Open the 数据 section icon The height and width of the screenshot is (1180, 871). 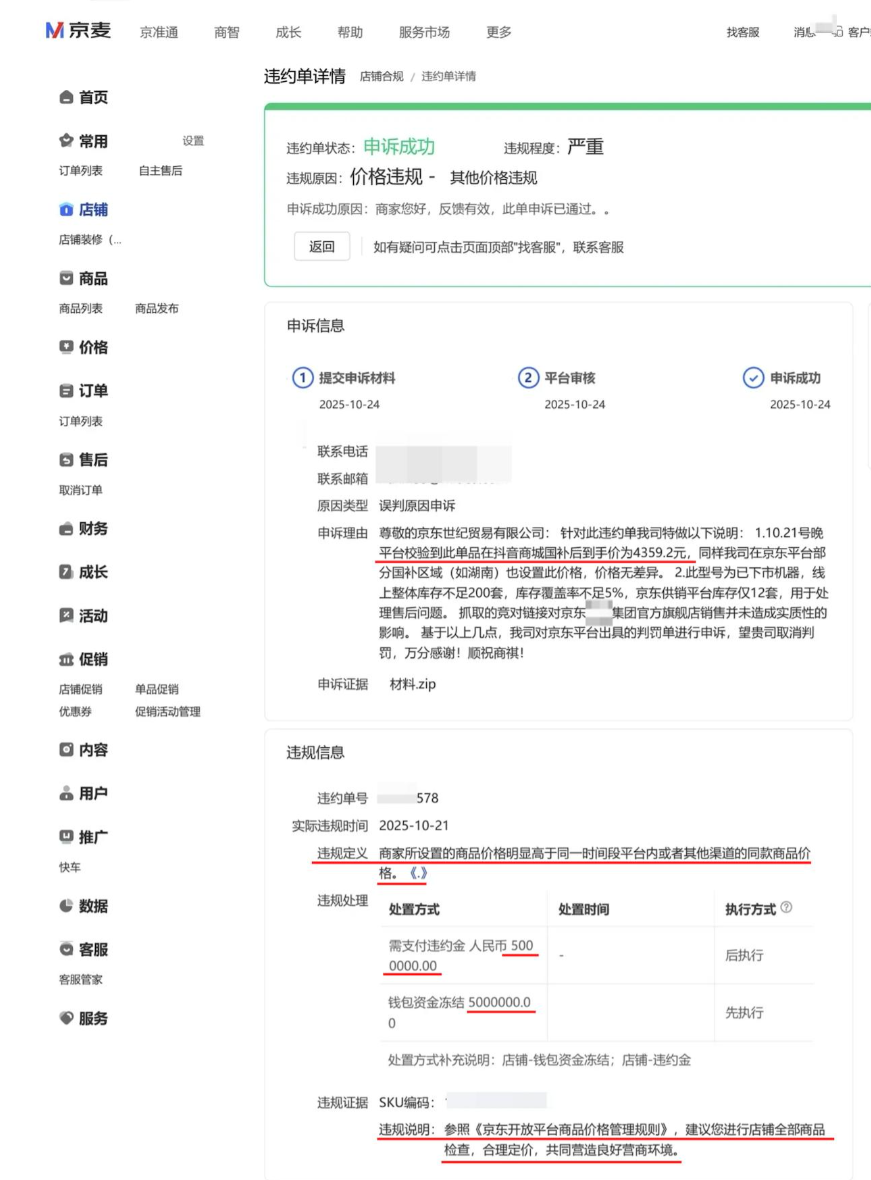point(65,906)
